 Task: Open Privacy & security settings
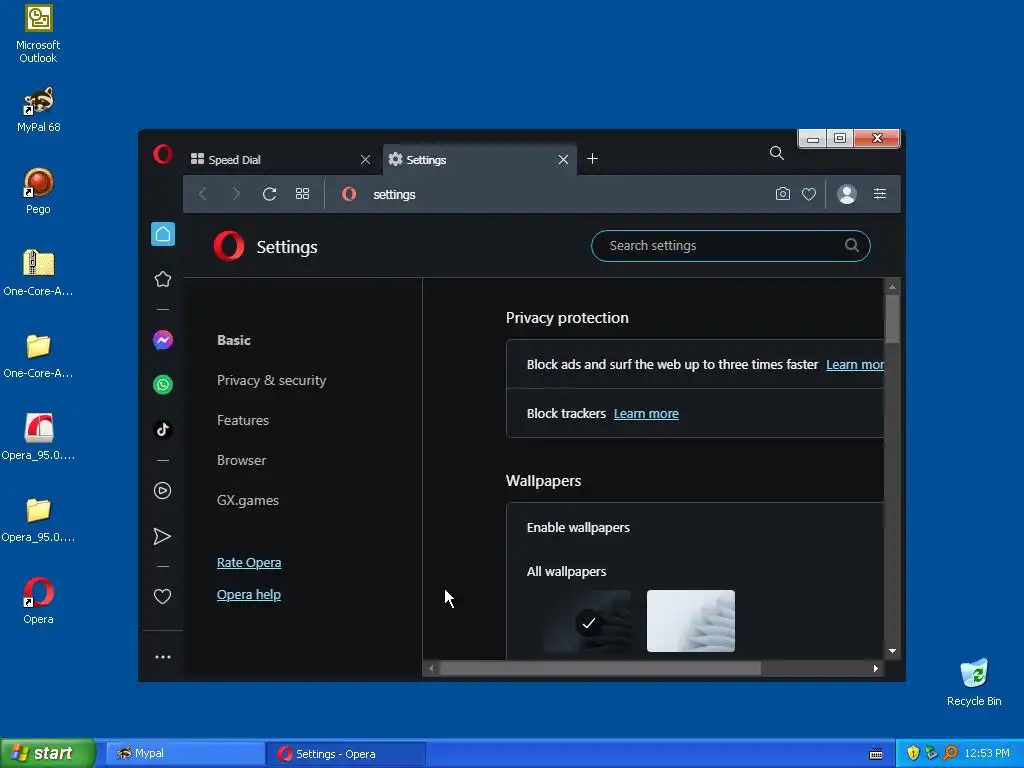click(271, 380)
